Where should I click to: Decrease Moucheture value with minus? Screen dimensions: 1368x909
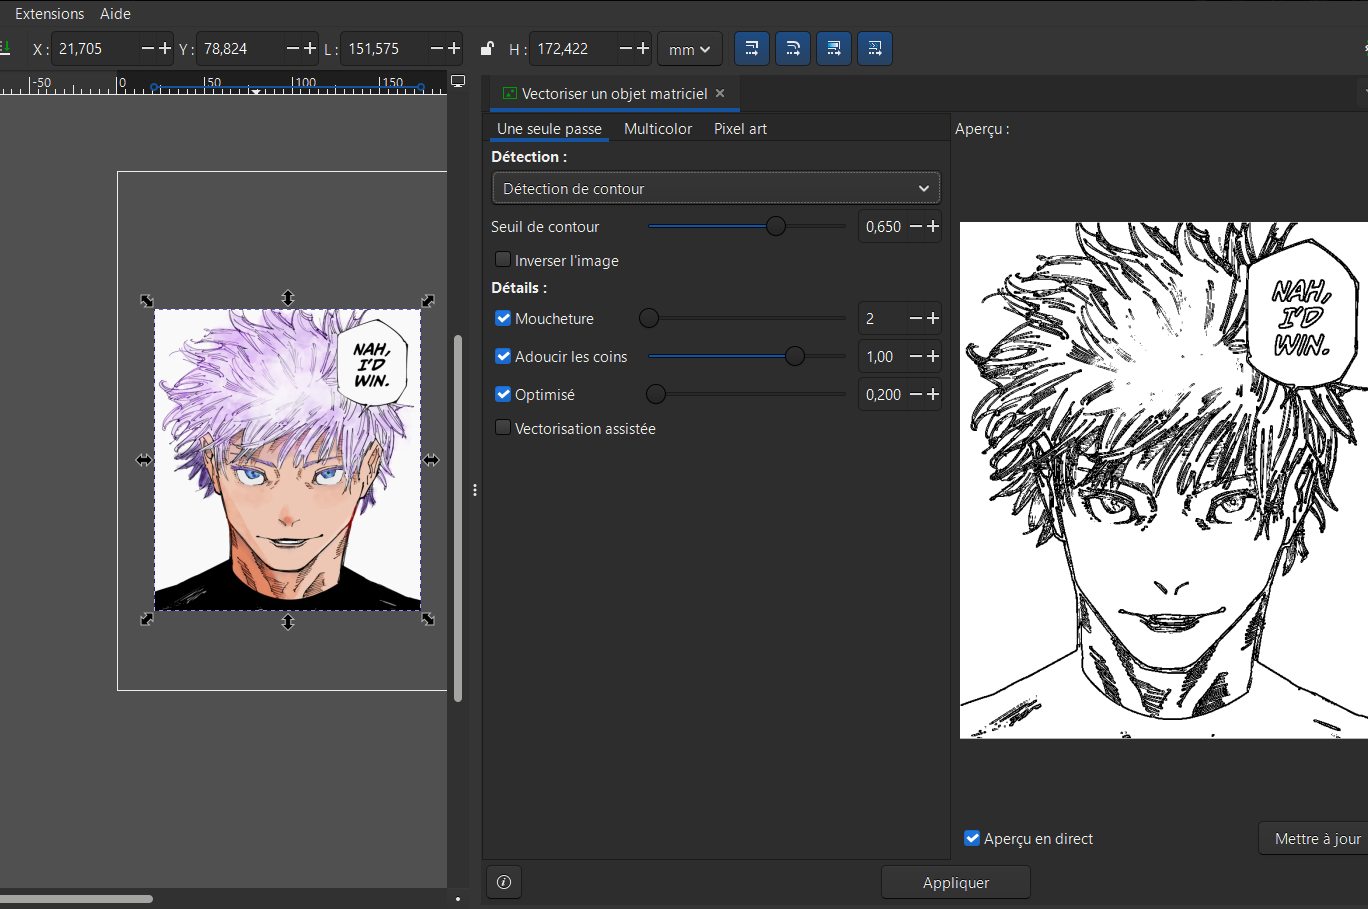pos(916,318)
